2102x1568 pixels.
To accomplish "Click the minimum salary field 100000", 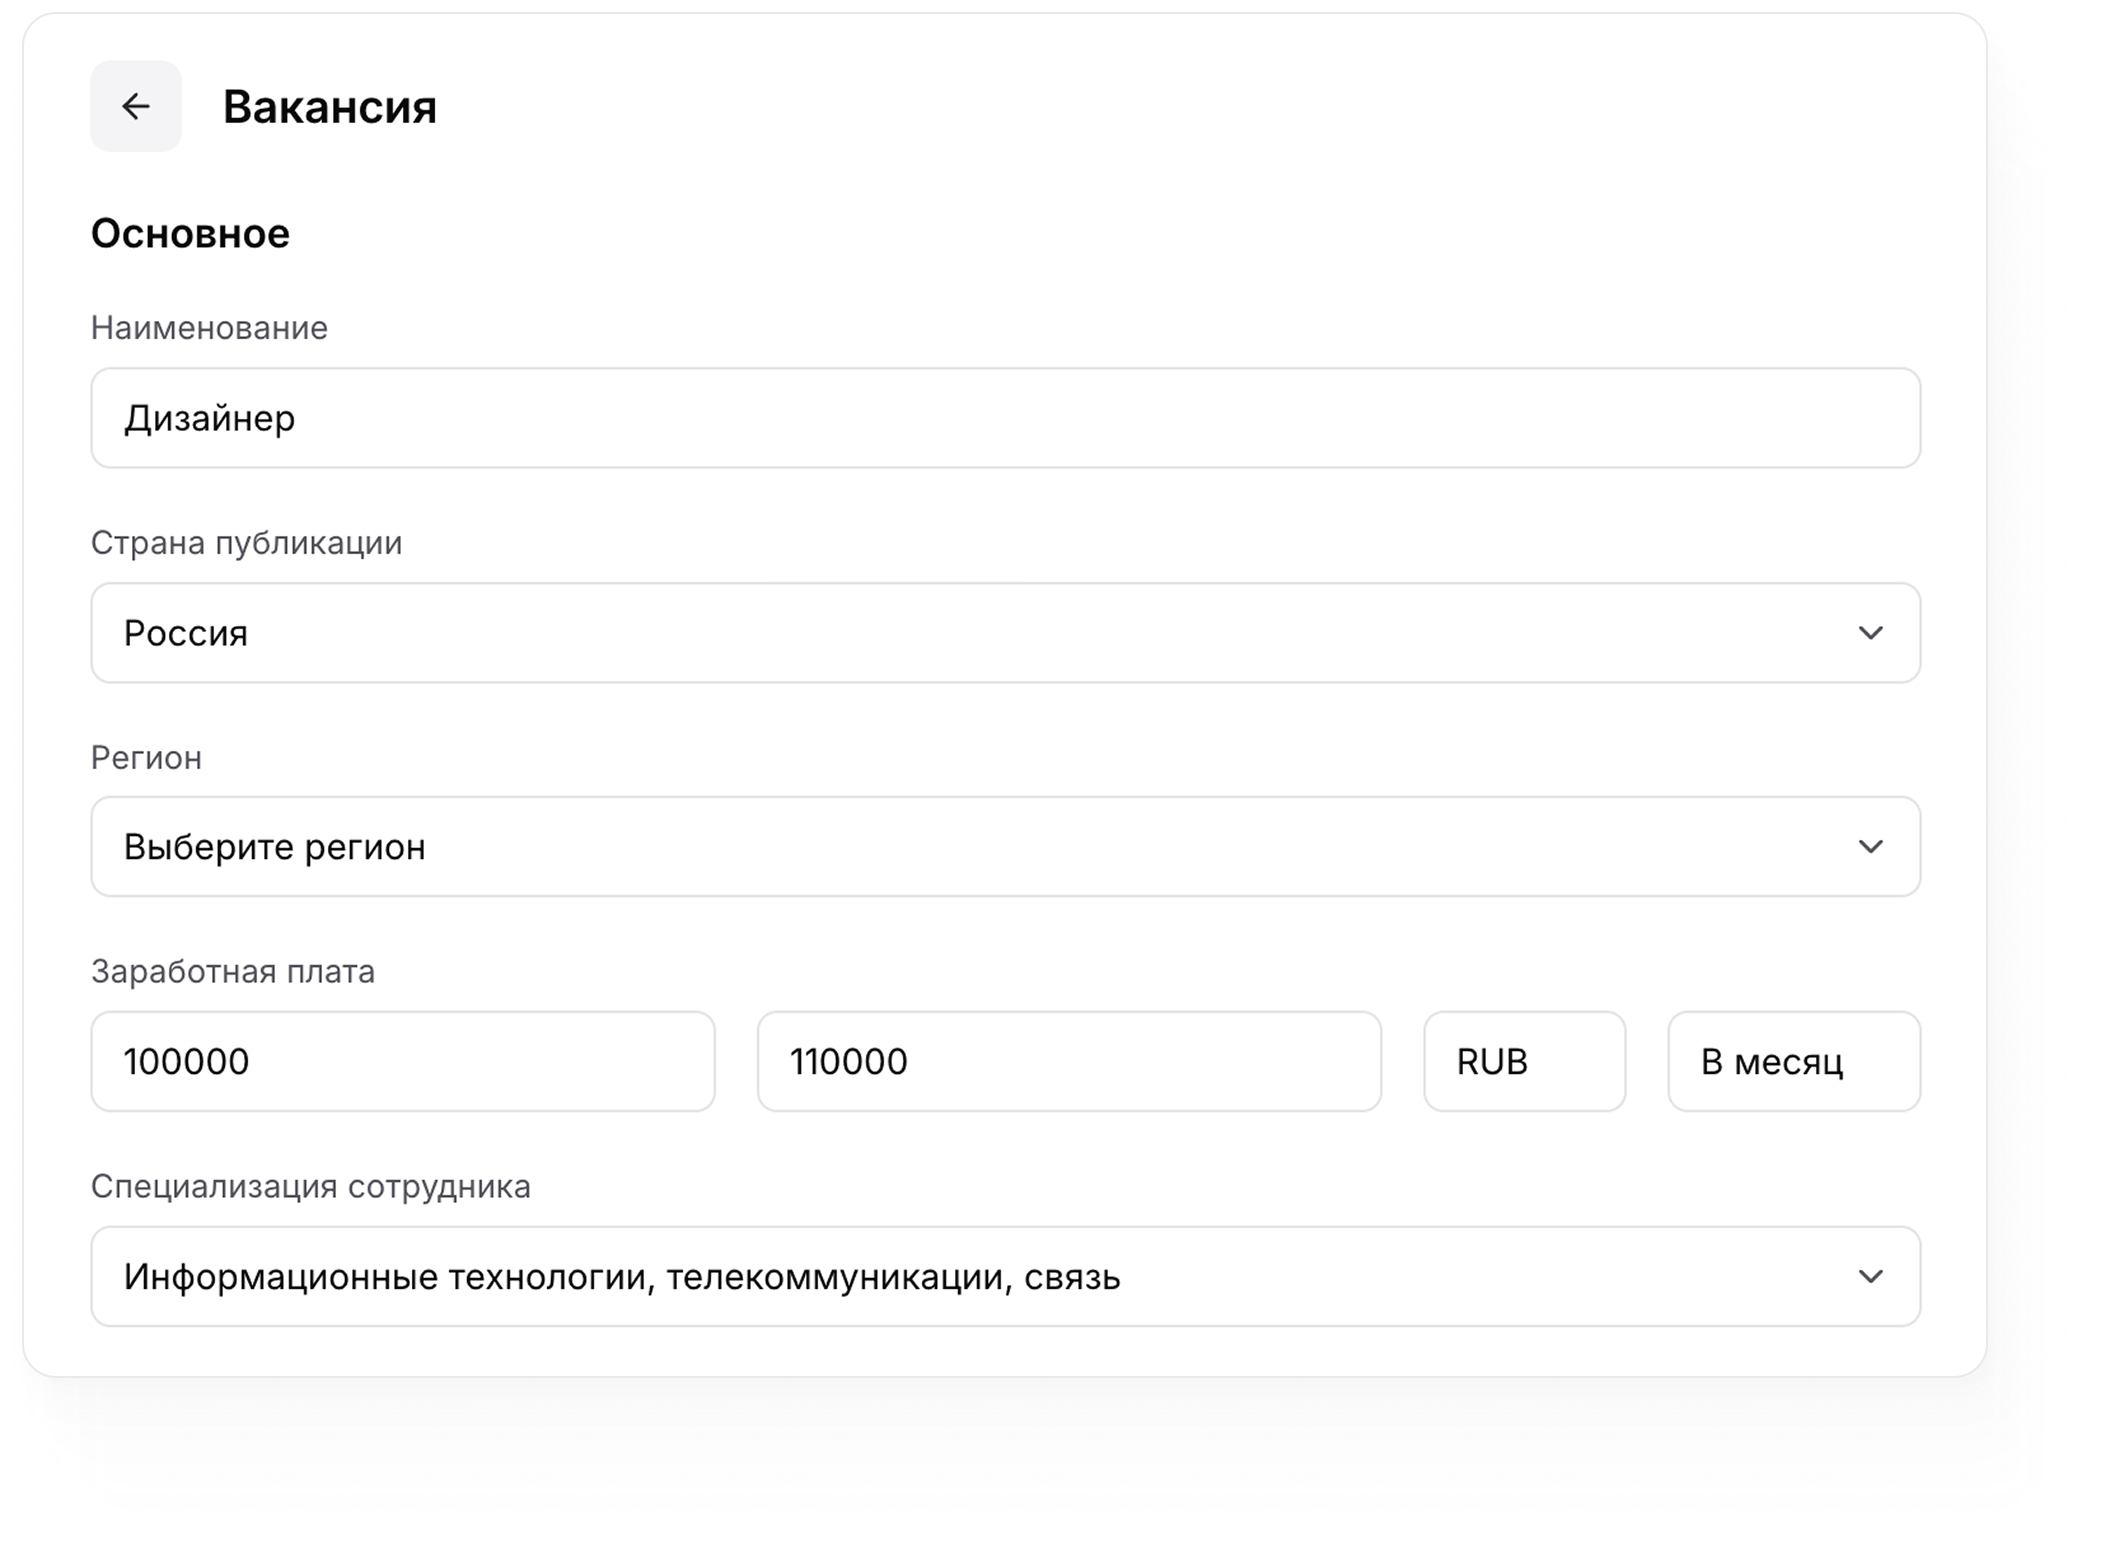I will pyautogui.click(x=402, y=1061).
